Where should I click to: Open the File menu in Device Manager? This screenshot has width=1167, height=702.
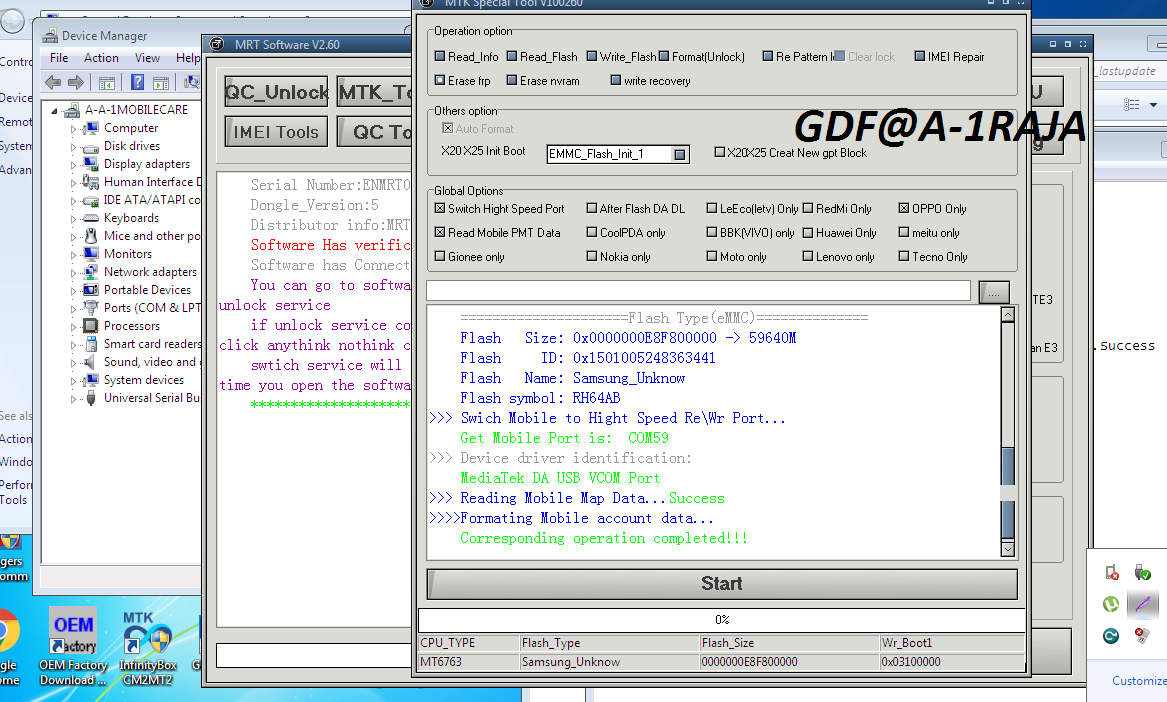(x=59, y=58)
